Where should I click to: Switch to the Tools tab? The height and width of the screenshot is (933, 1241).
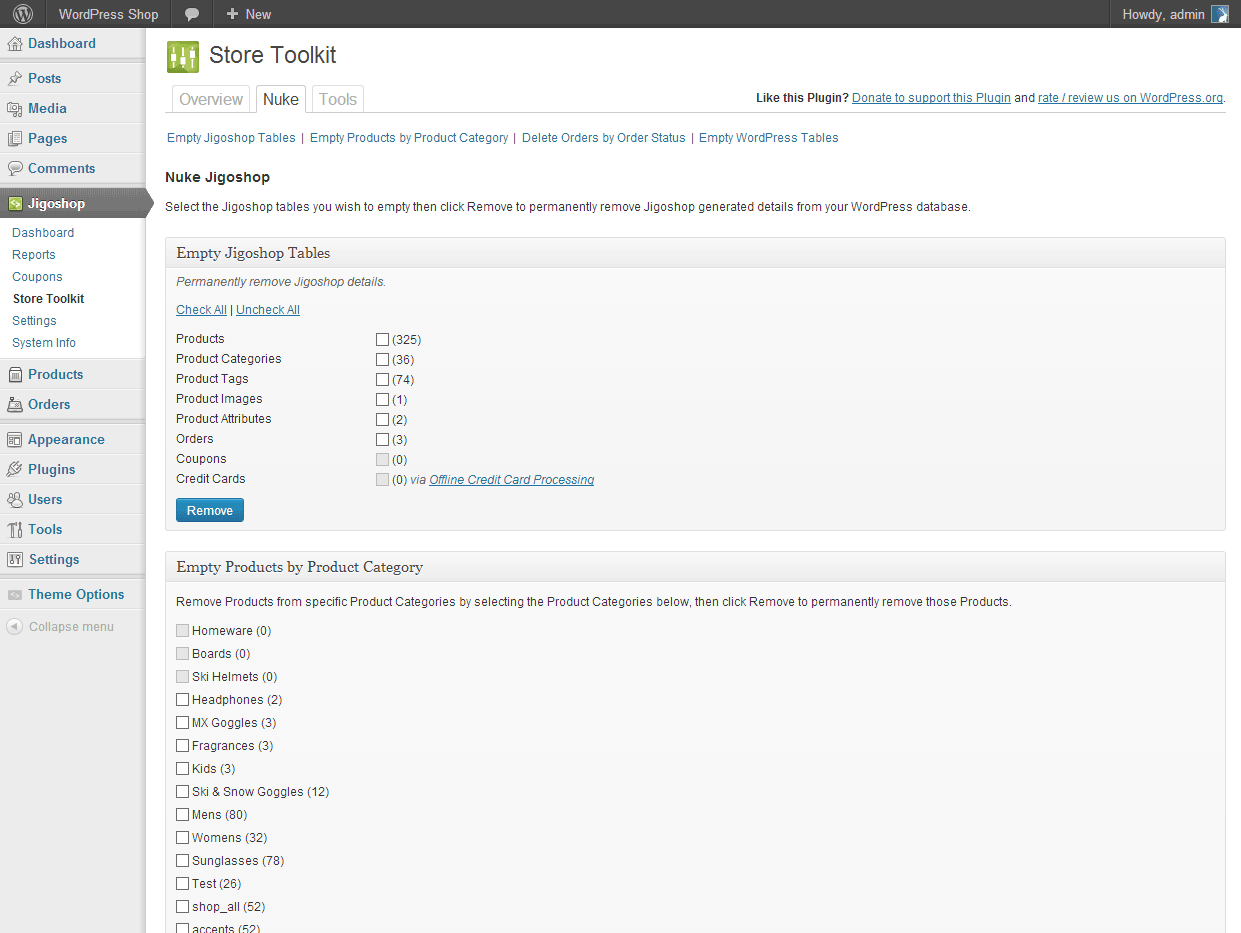click(338, 99)
